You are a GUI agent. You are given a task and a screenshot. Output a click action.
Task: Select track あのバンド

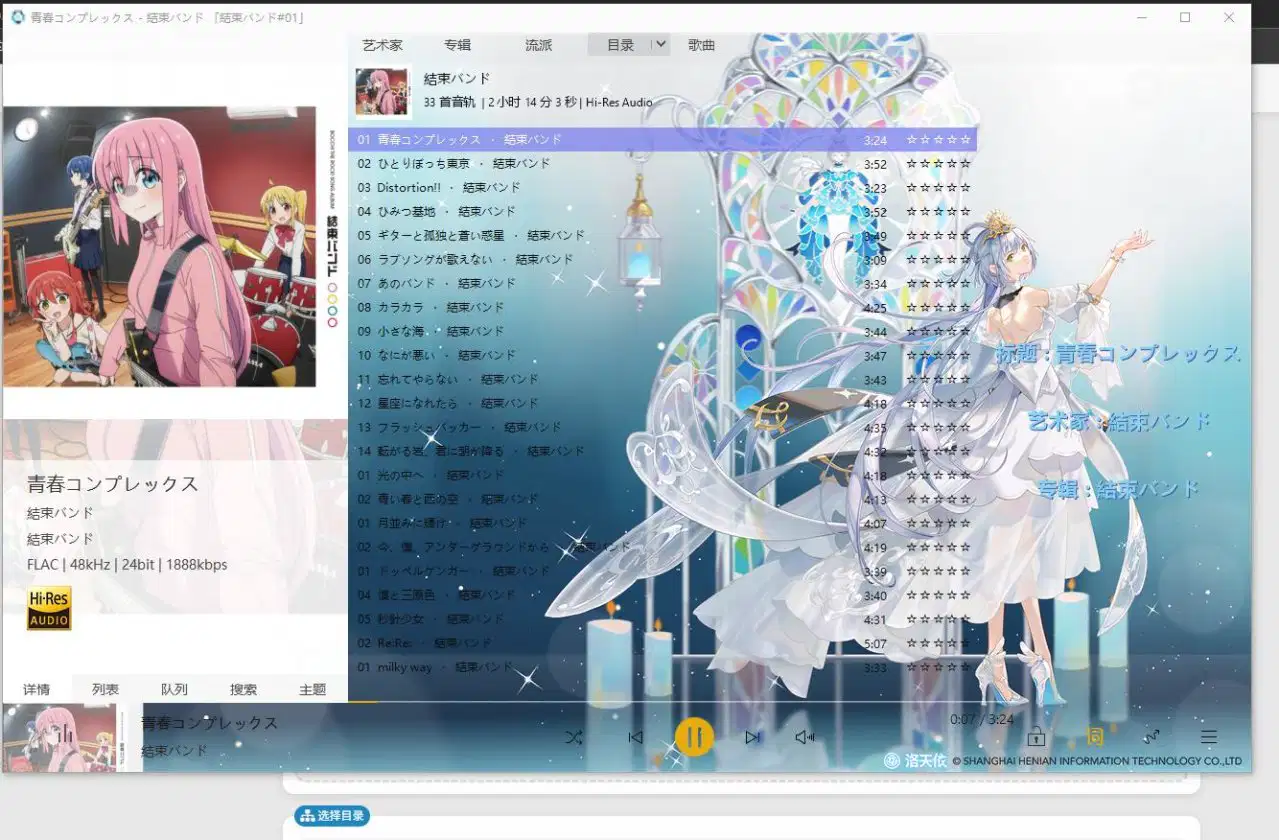pyautogui.click(x=662, y=284)
